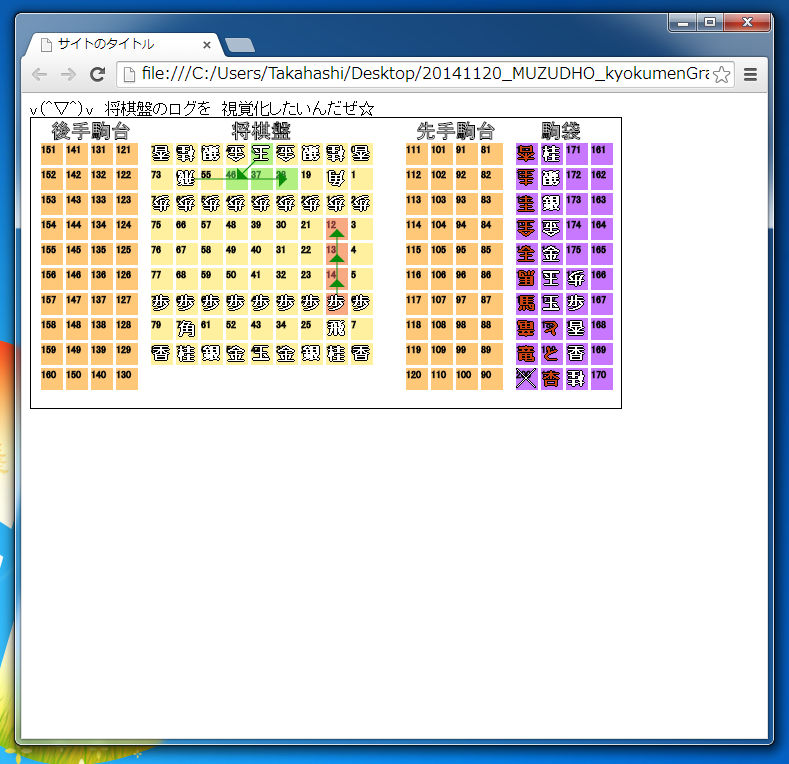Click board square 25
This screenshot has height=764, width=789.
pos(311,329)
